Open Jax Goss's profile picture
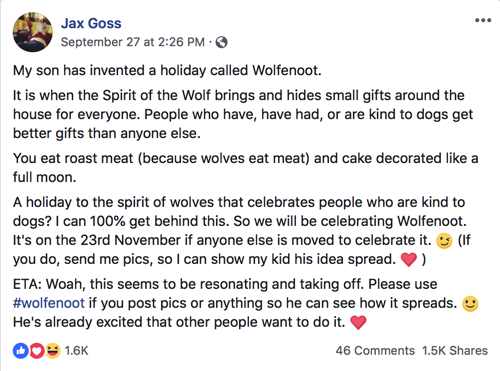 click(33, 32)
